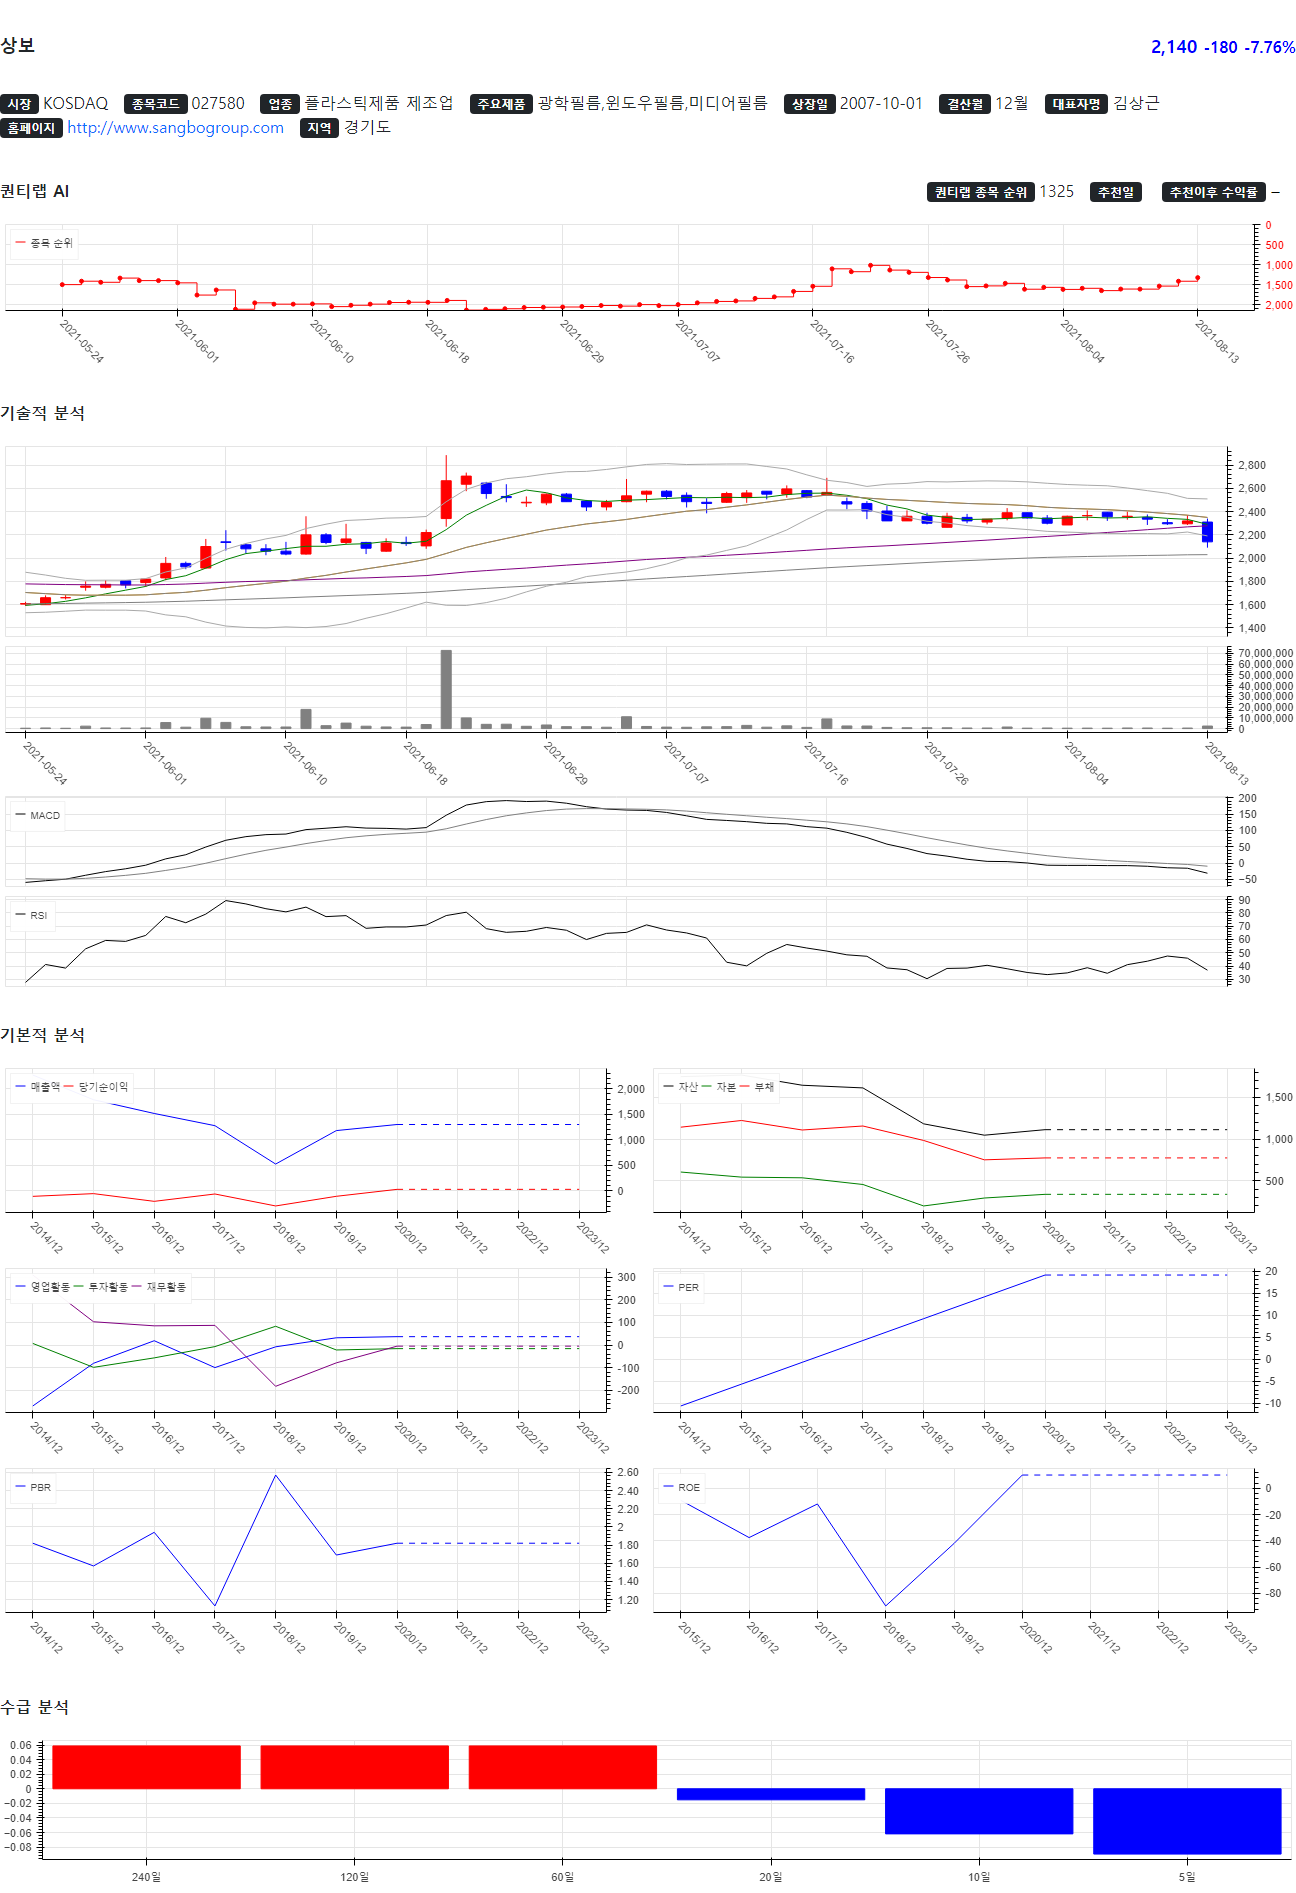
Task: Click the 퀀티랩 종목 순위 badge
Action: [980, 192]
